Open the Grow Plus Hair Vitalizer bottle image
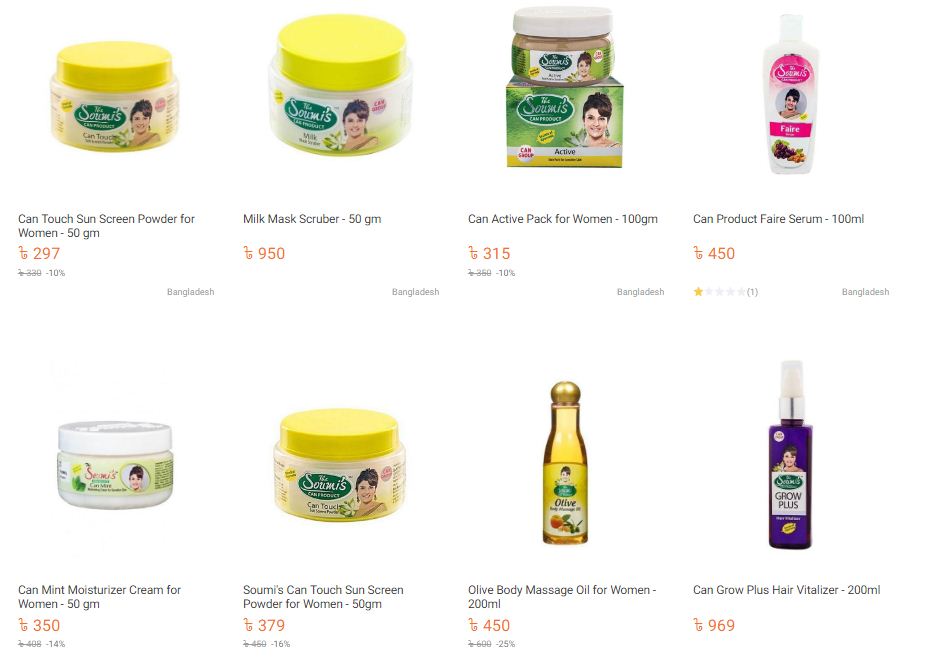The width and height of the screenshot is (942, 657). [x=791, y=455]
